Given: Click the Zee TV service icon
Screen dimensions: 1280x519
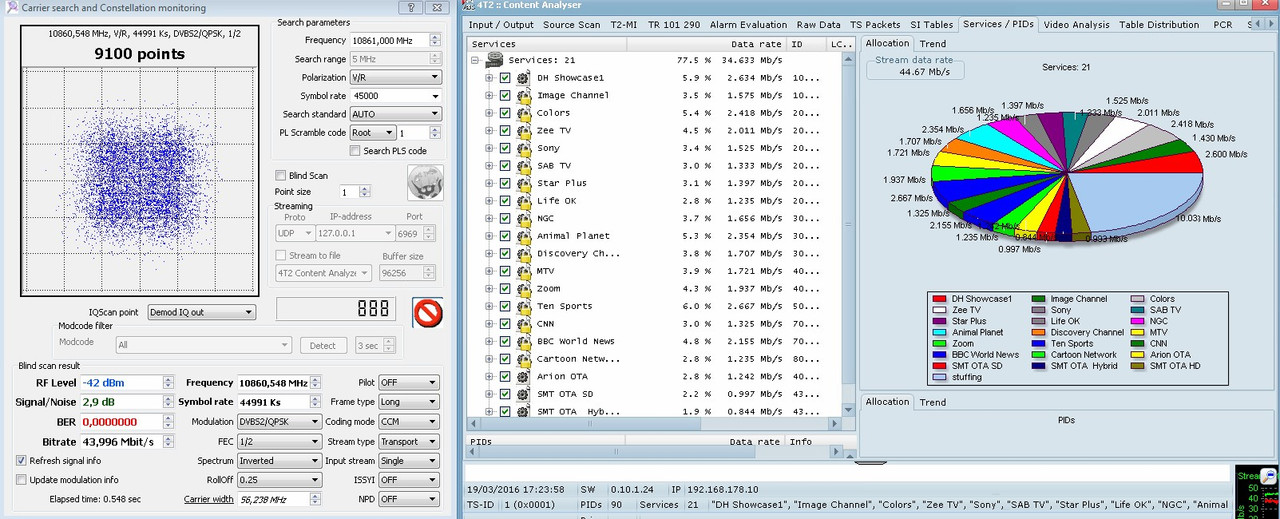Looking at the screenshot, I should point(523,130).
